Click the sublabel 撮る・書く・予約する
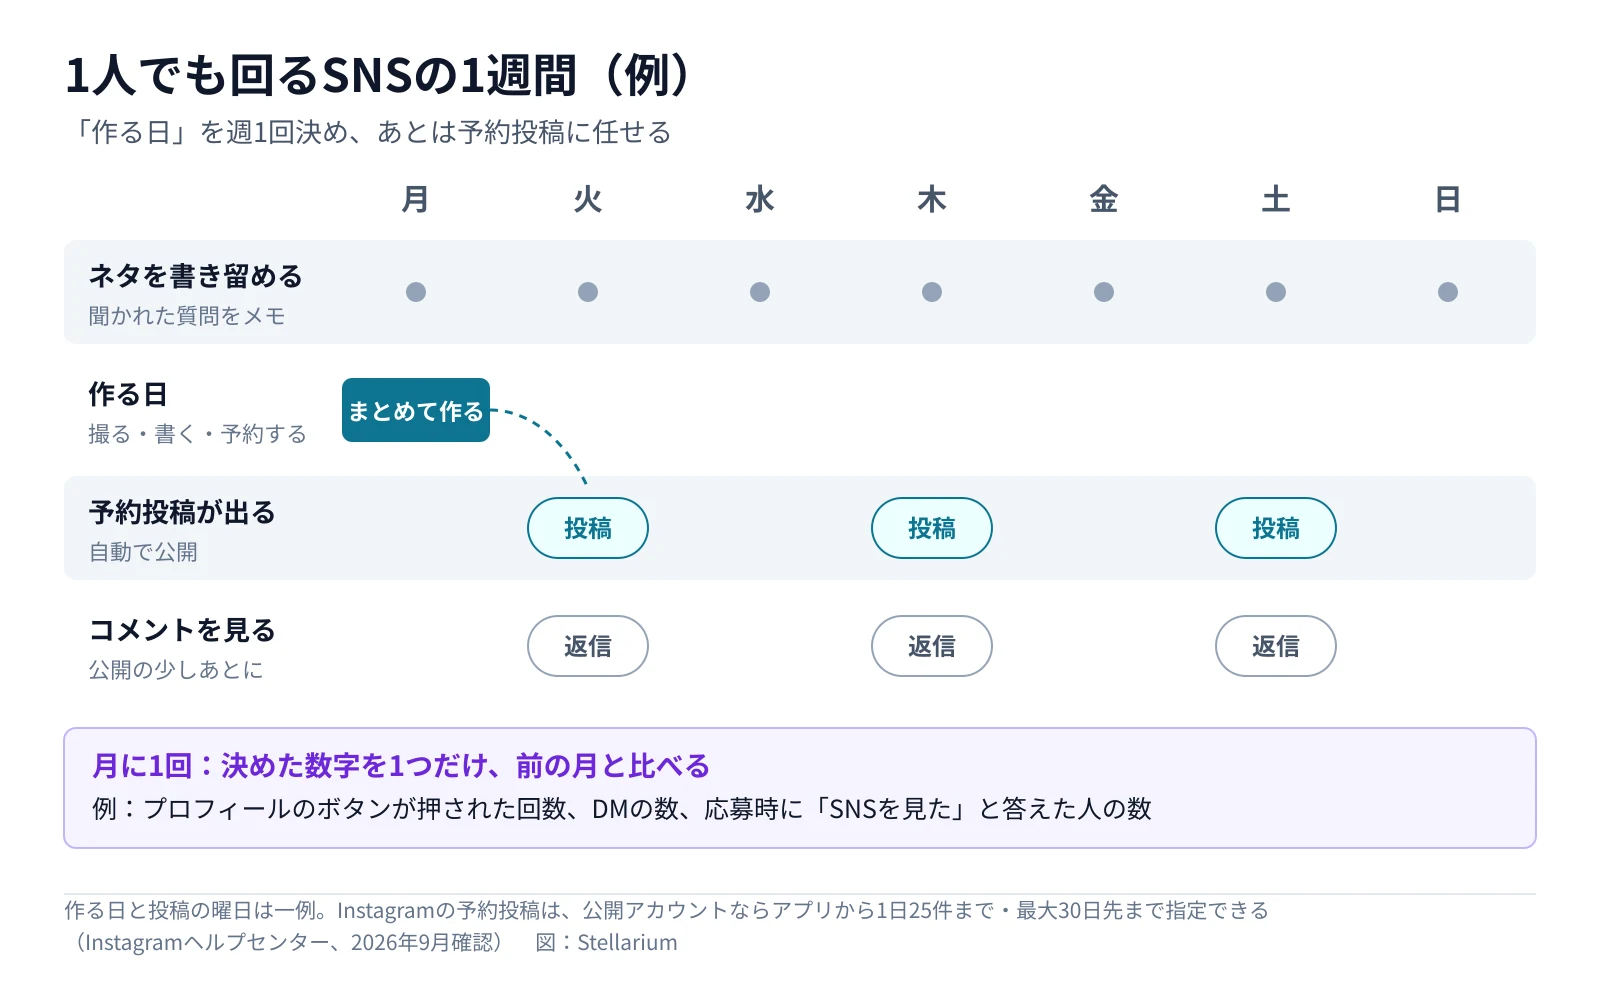Viewport: 1600px width, 988px height. point(197,434)
